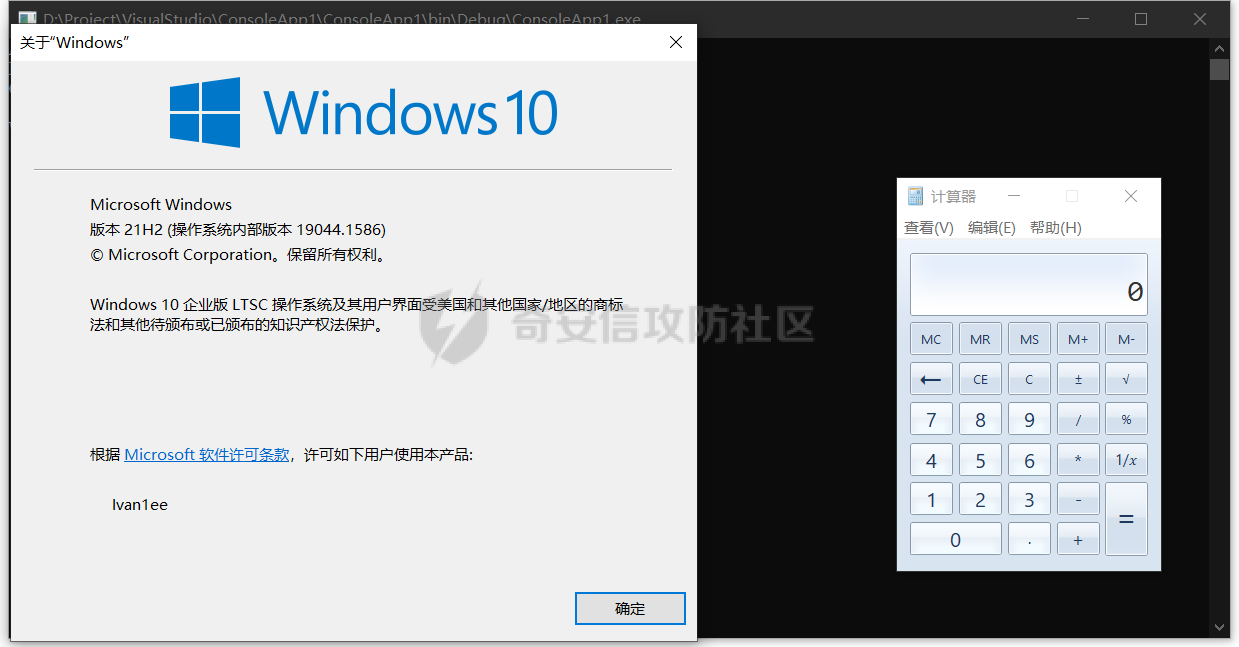Click the addition + key
The image size is (1239, 647).
click(x=1078, y=539)
